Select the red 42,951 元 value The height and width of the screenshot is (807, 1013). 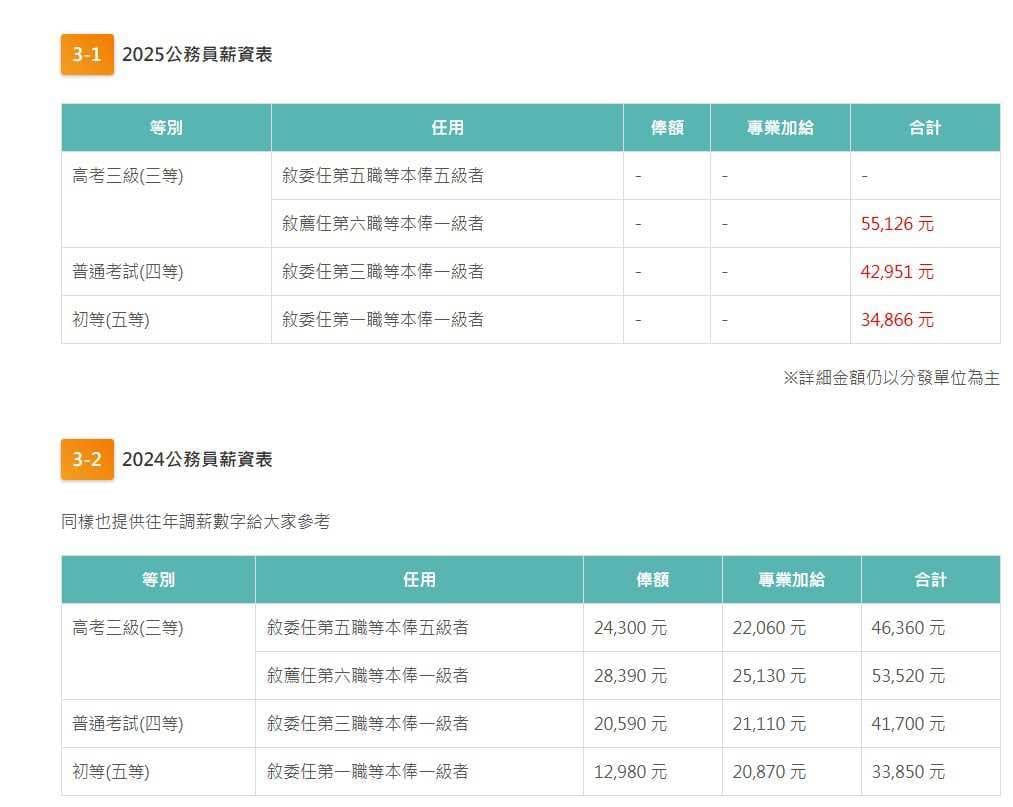[x=897, y=271]
